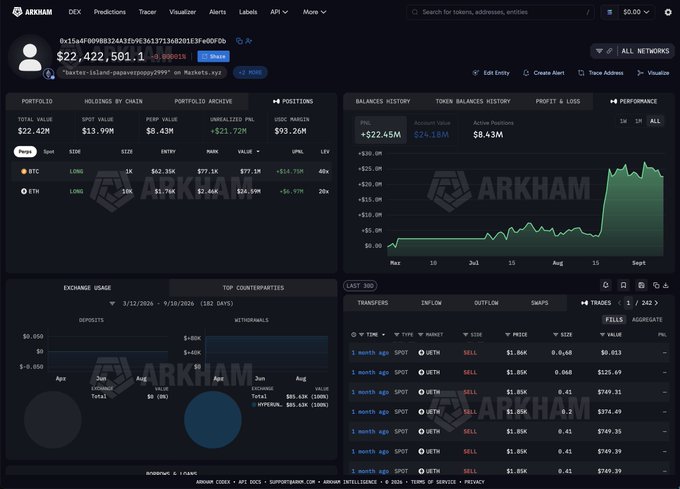Click Edit Entity

tap(491, 73)
